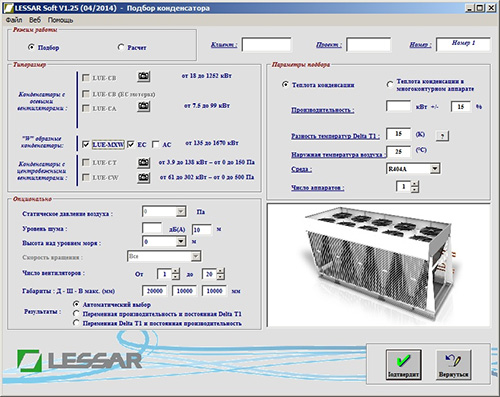Screen dimensions: 500x397
Task: Open camera photo icon for LUE-CW
Action: coord(144,177)
